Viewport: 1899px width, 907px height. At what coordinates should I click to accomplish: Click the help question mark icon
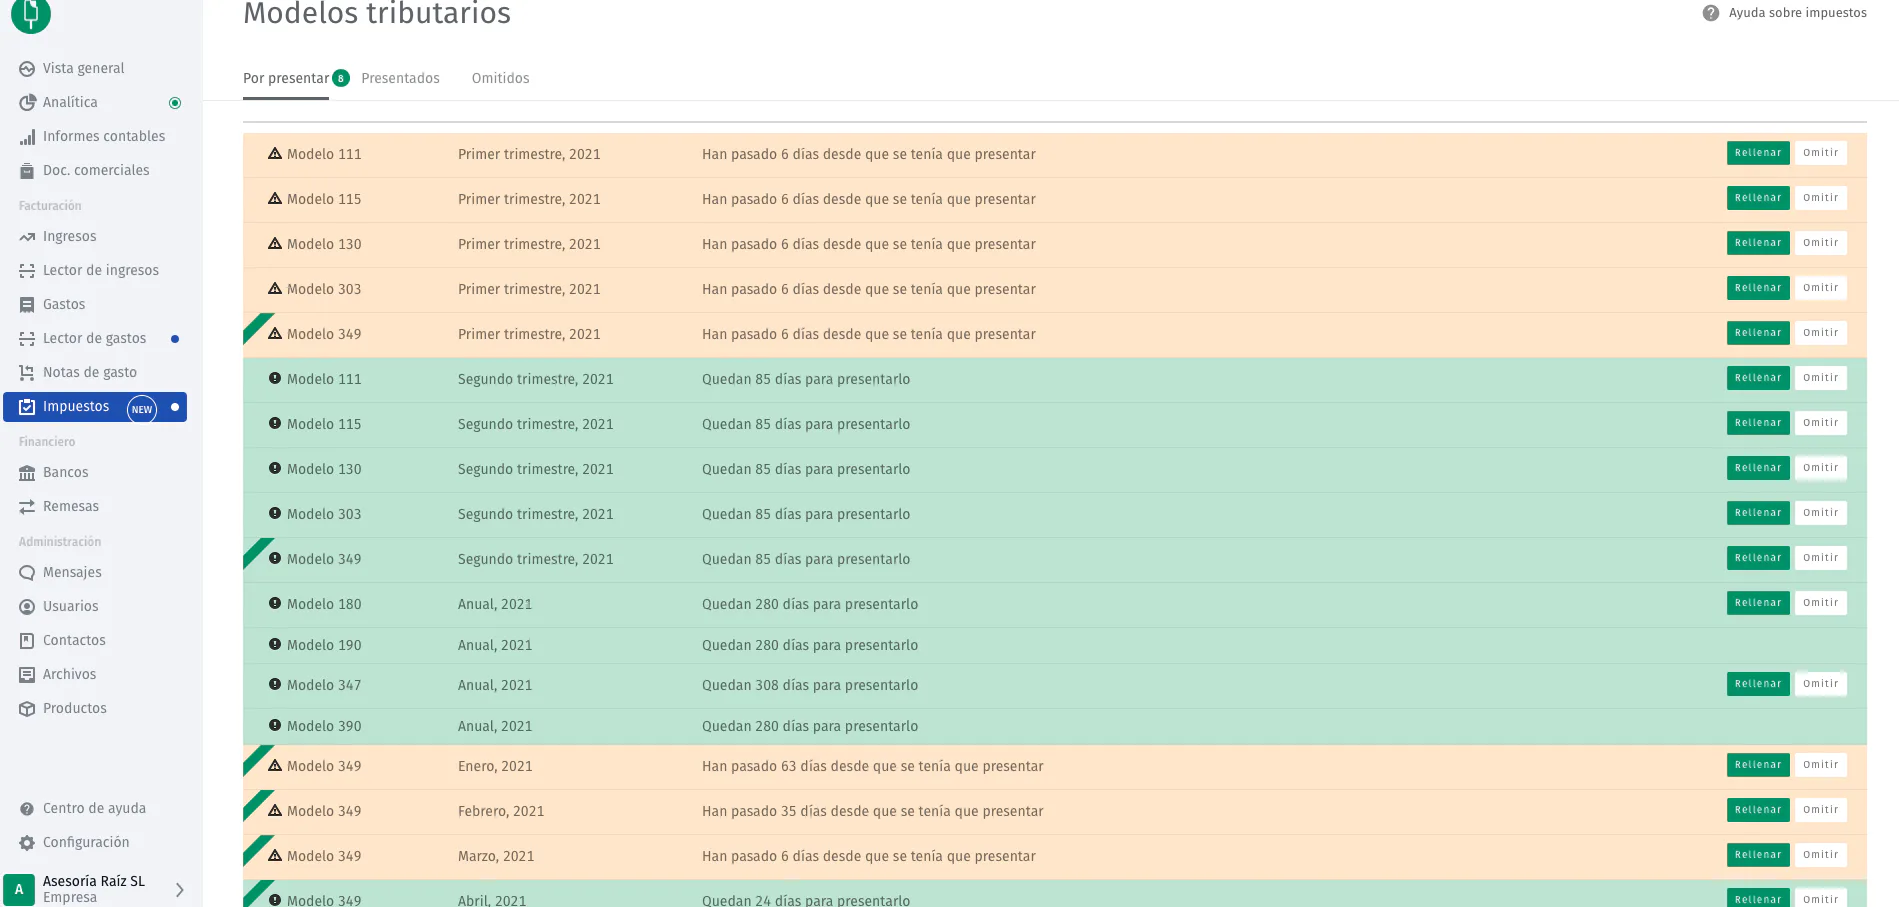(1711, 13)
